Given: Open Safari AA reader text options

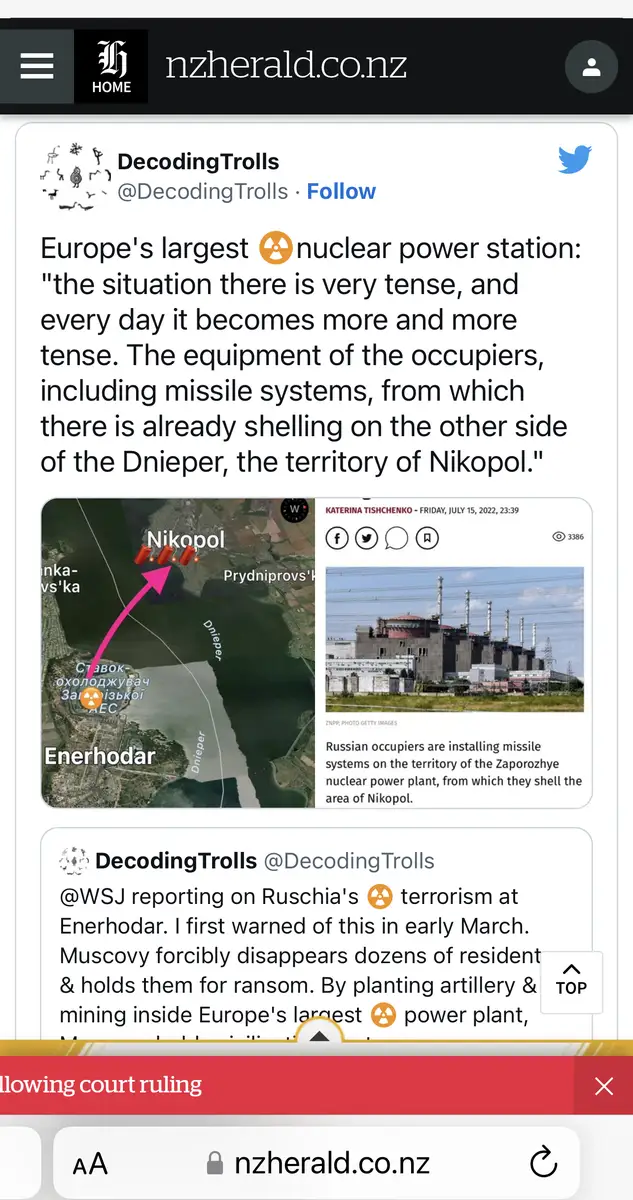Looking at the screenshot, I should click(x=91, y=1164).
